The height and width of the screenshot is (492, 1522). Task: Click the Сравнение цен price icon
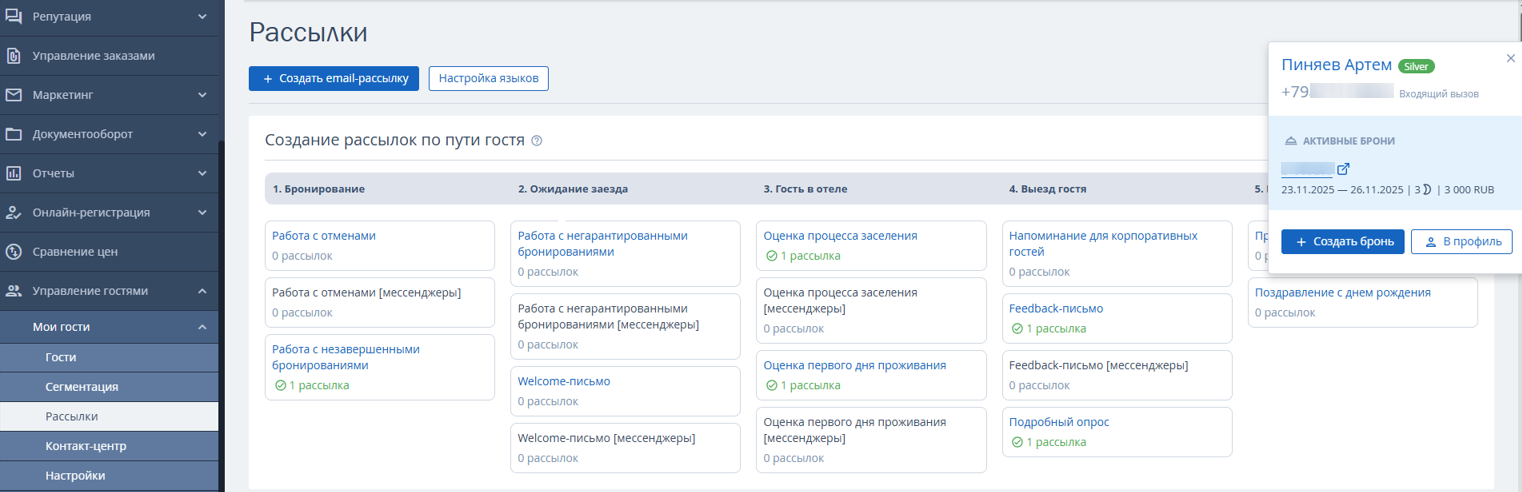pyautogui.click(x=14, y=251)
